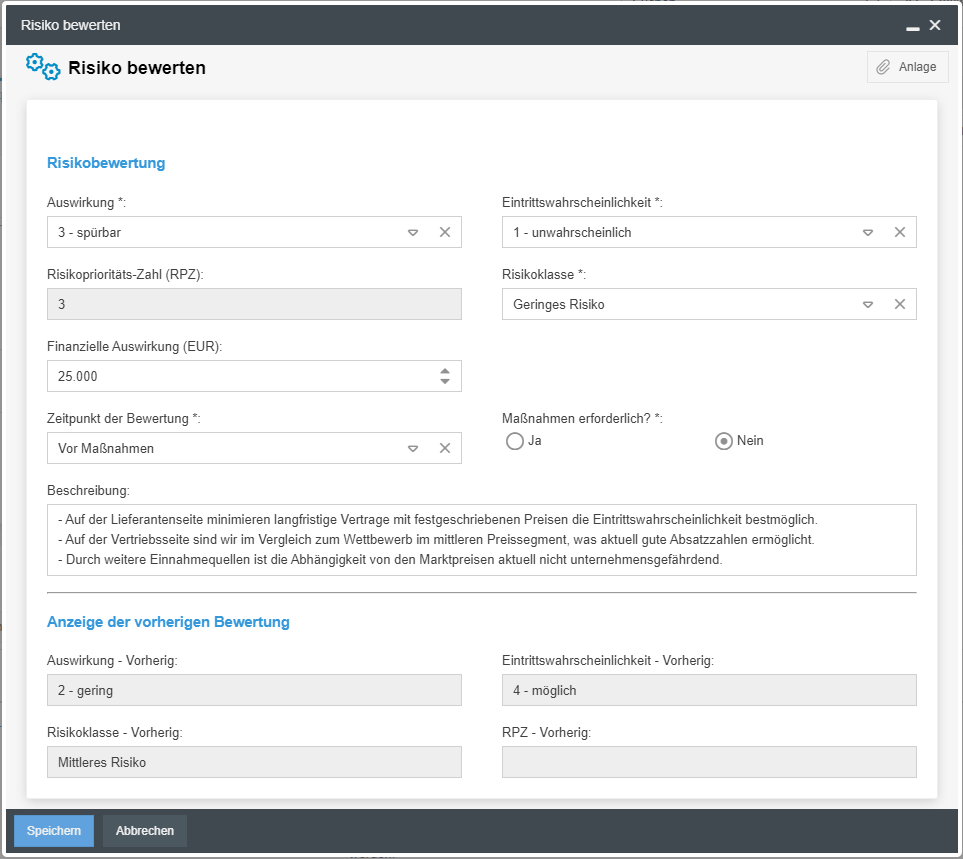963x859 pixels.
Task: Select Nein for Maßnahmen erforderlich
Action: (x=724, y=441)
